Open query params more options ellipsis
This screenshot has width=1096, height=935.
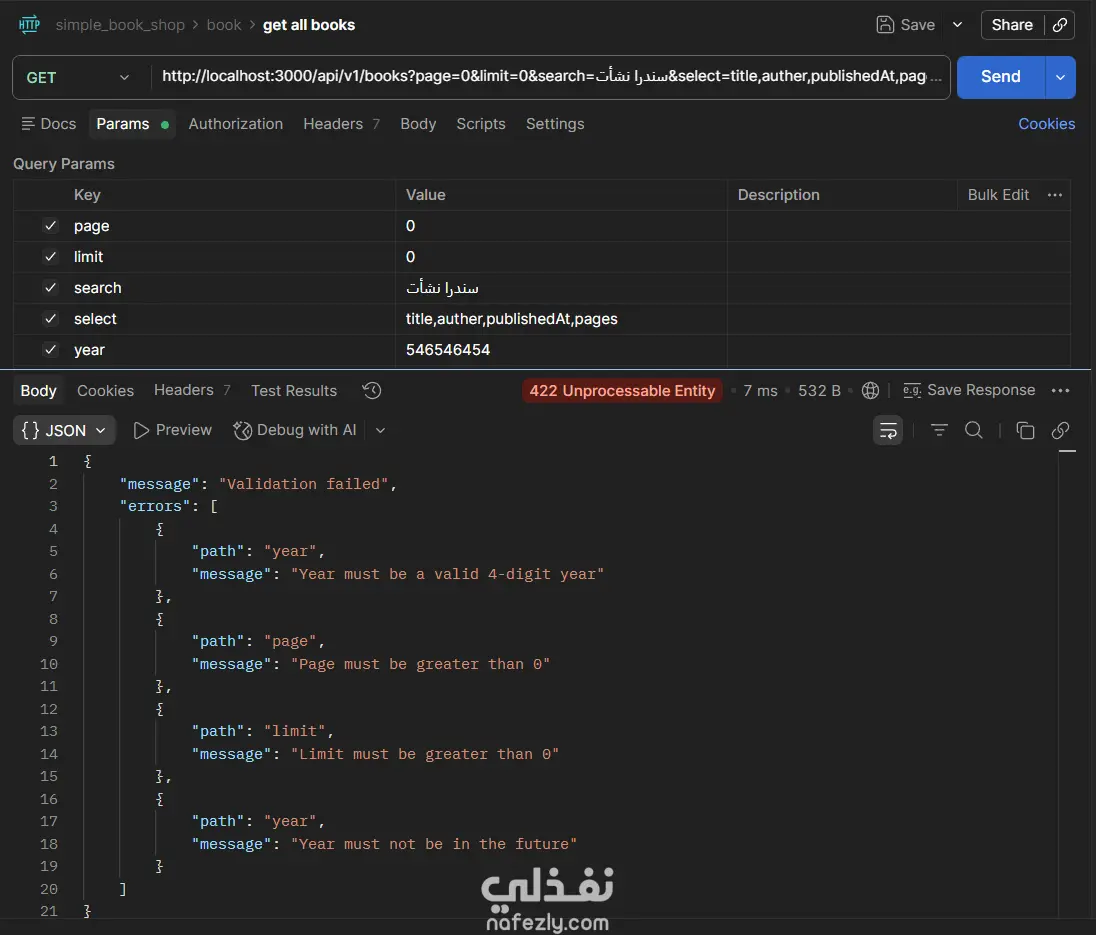(1055, 195)
